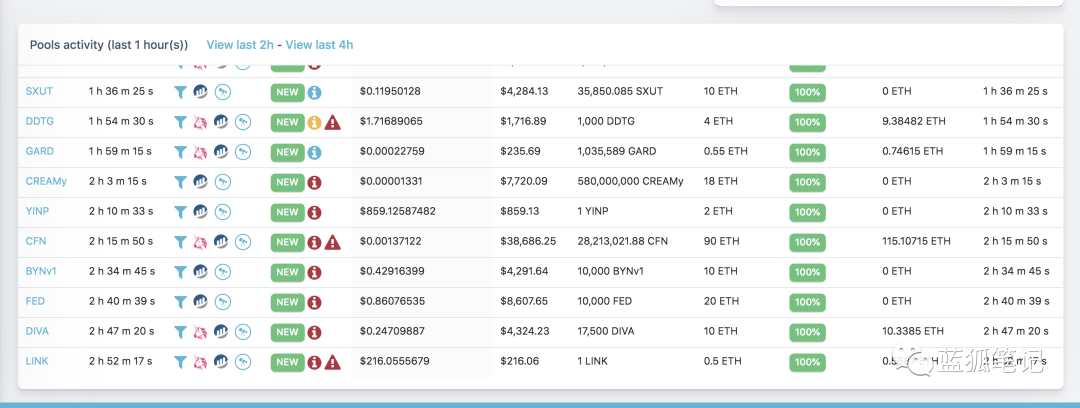Click the blue info icon beside SXUT
The width and height of the screenshot is (1080, 408).
point(314,92)
